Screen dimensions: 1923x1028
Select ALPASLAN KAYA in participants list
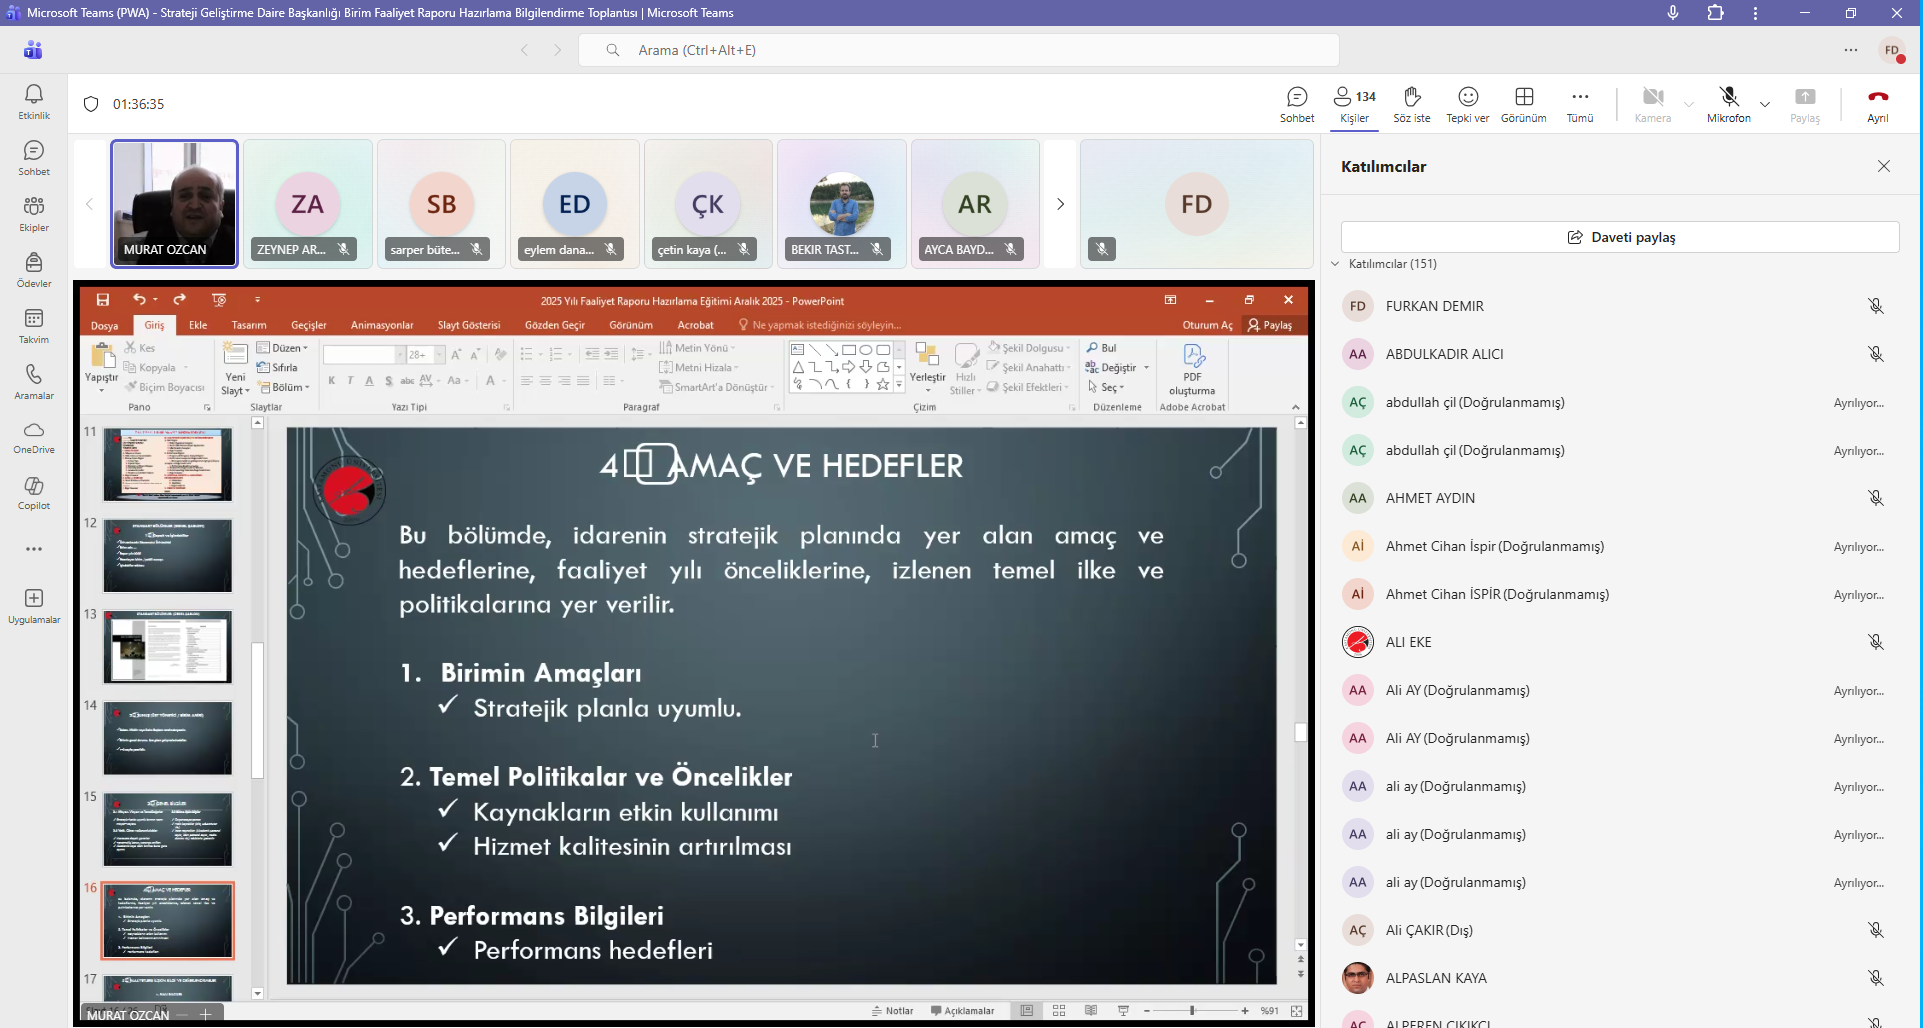1620,978
